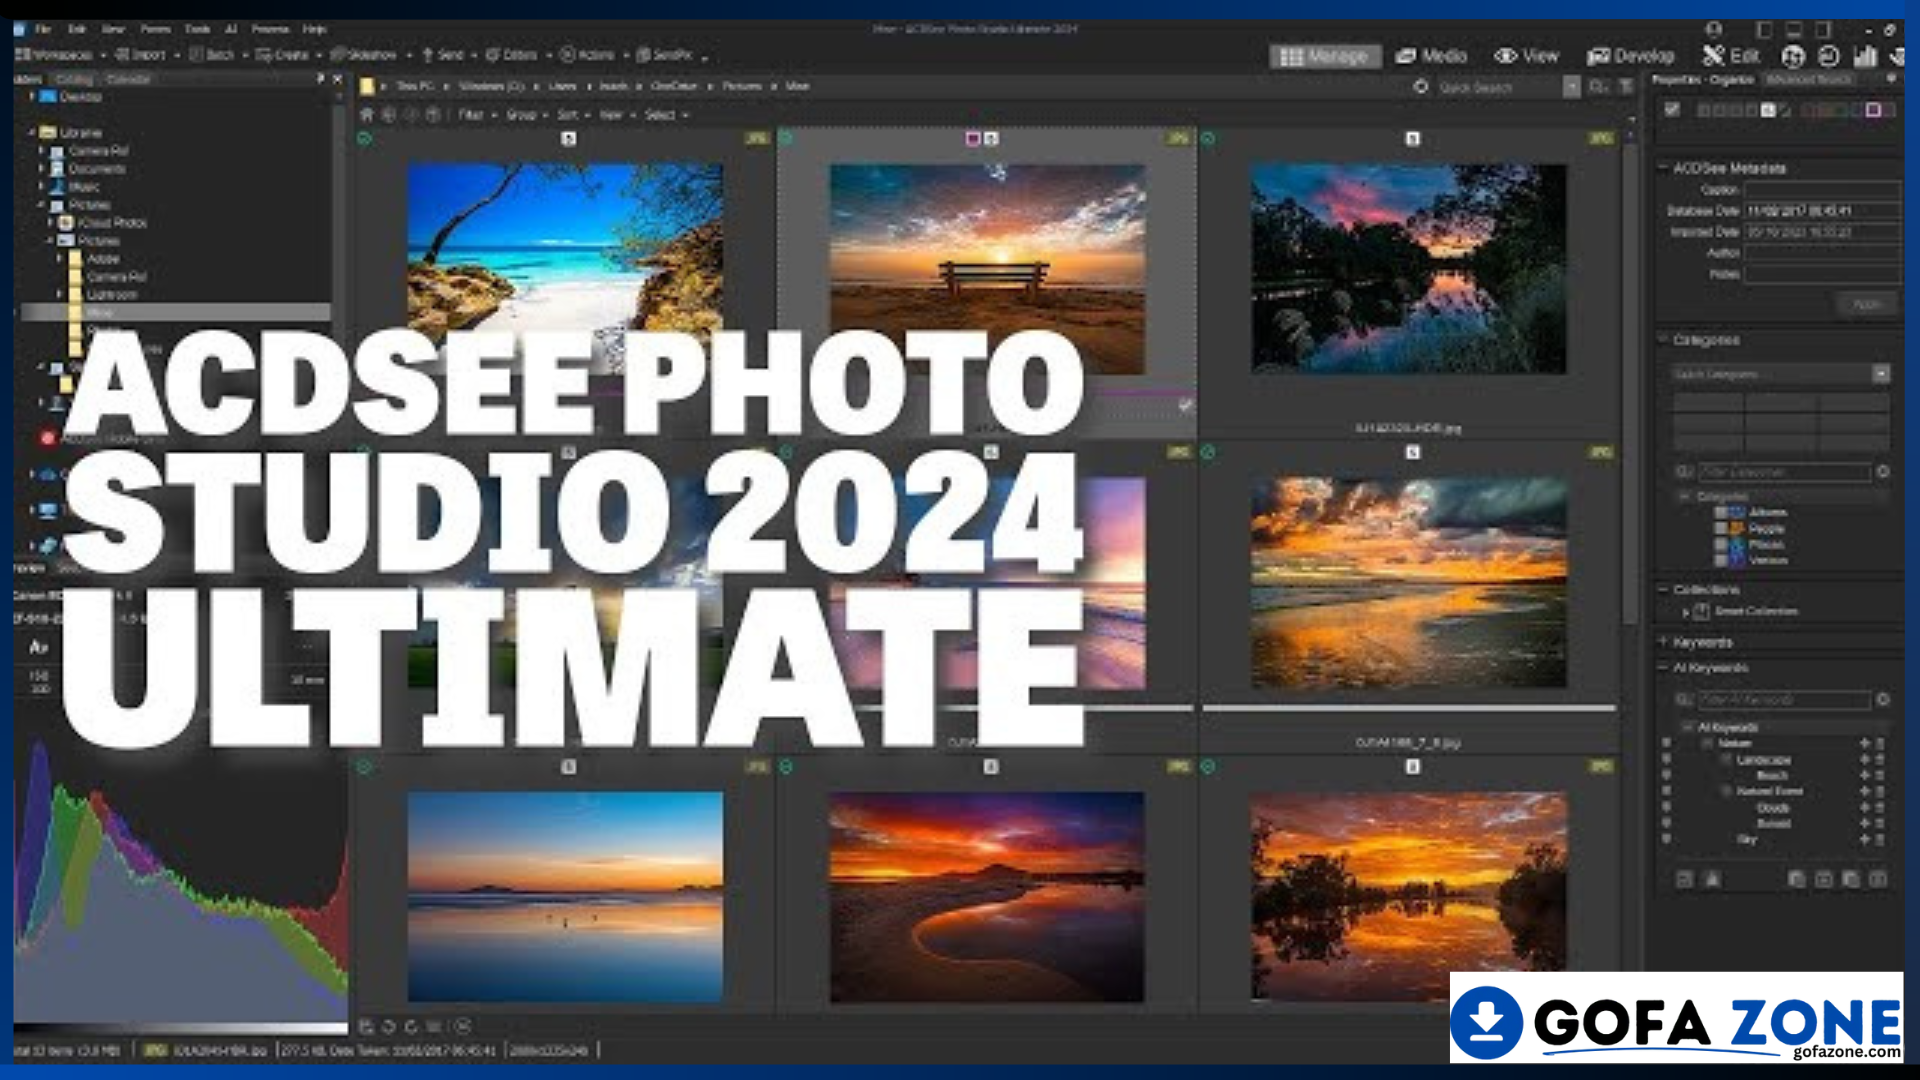
Task: Check the Albums category checkbox
Action: [1721, 513]
